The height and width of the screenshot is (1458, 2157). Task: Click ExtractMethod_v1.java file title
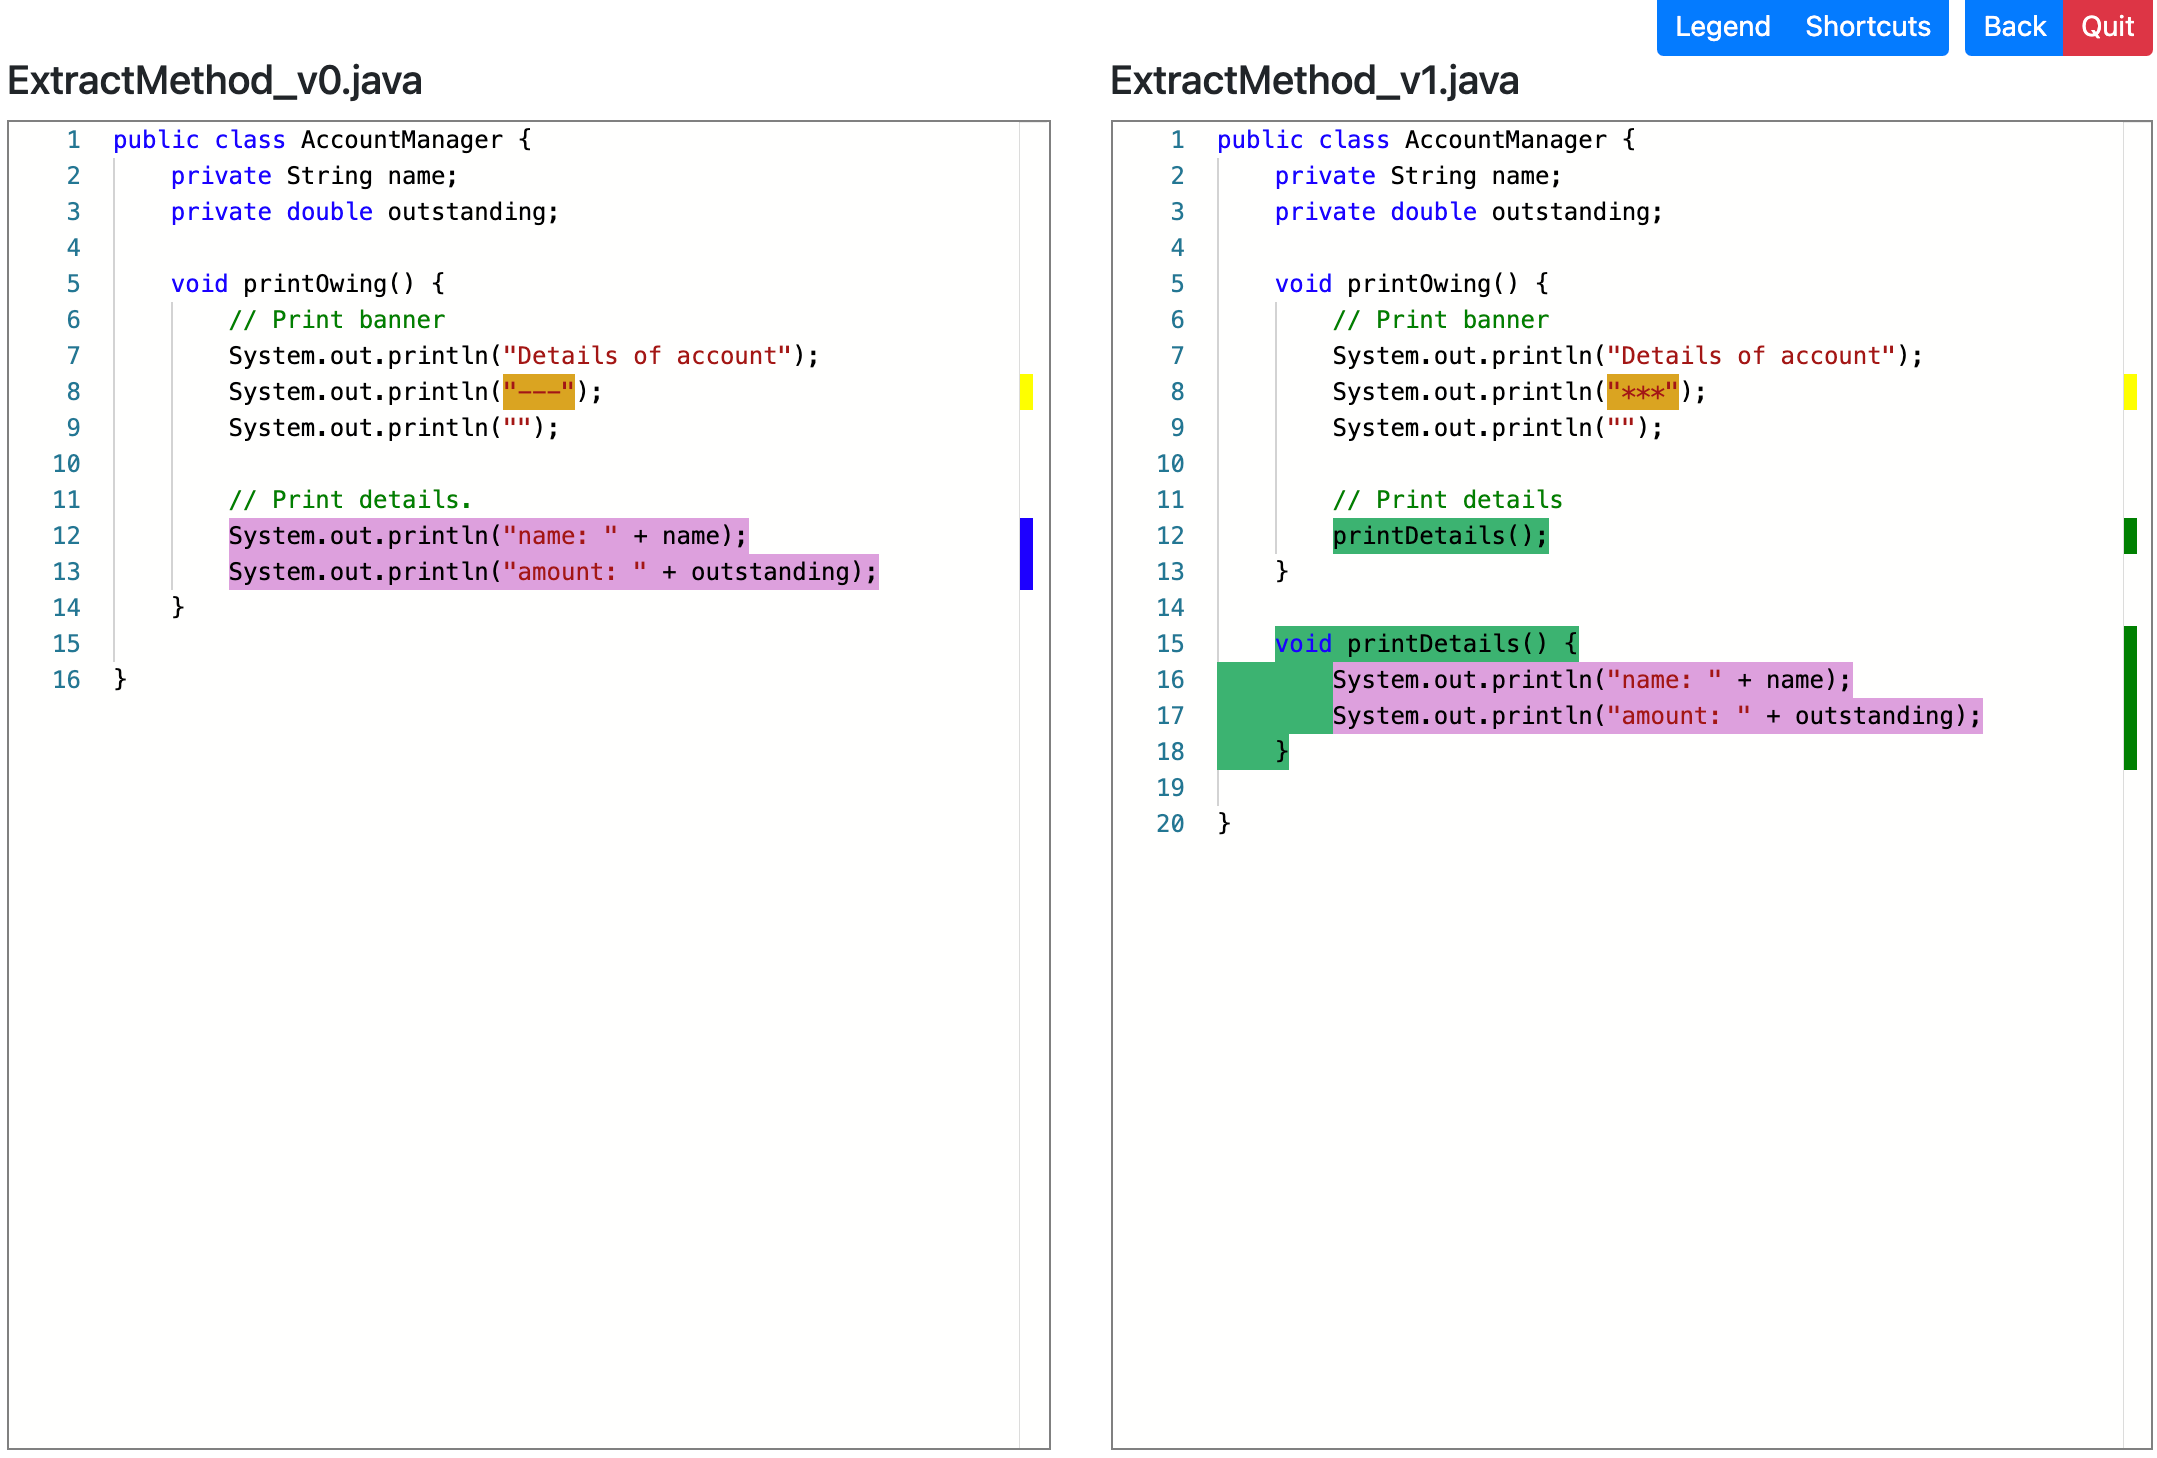(x=1314, y=81)
